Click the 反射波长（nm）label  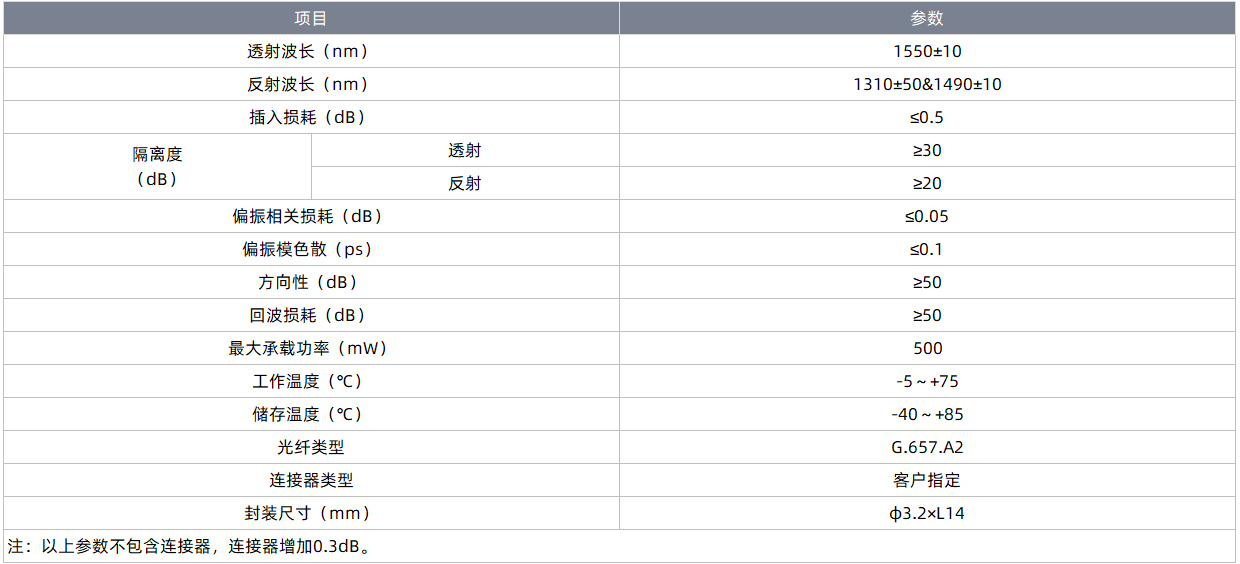311,84
